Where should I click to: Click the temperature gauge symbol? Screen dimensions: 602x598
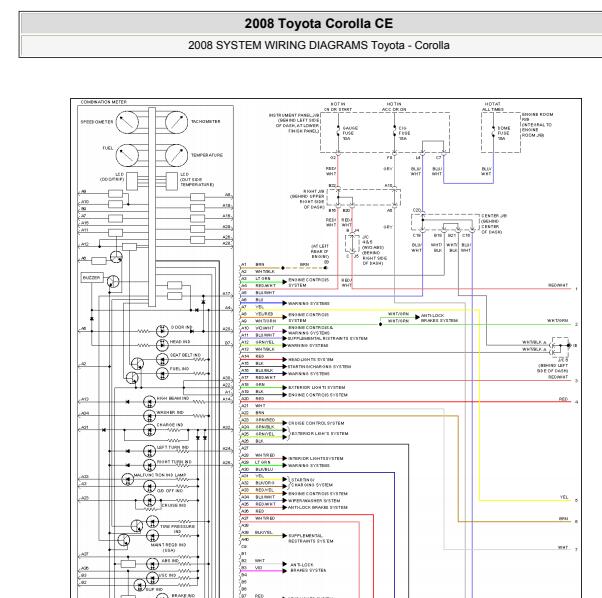pyautogui.click(x=176, y=155)
